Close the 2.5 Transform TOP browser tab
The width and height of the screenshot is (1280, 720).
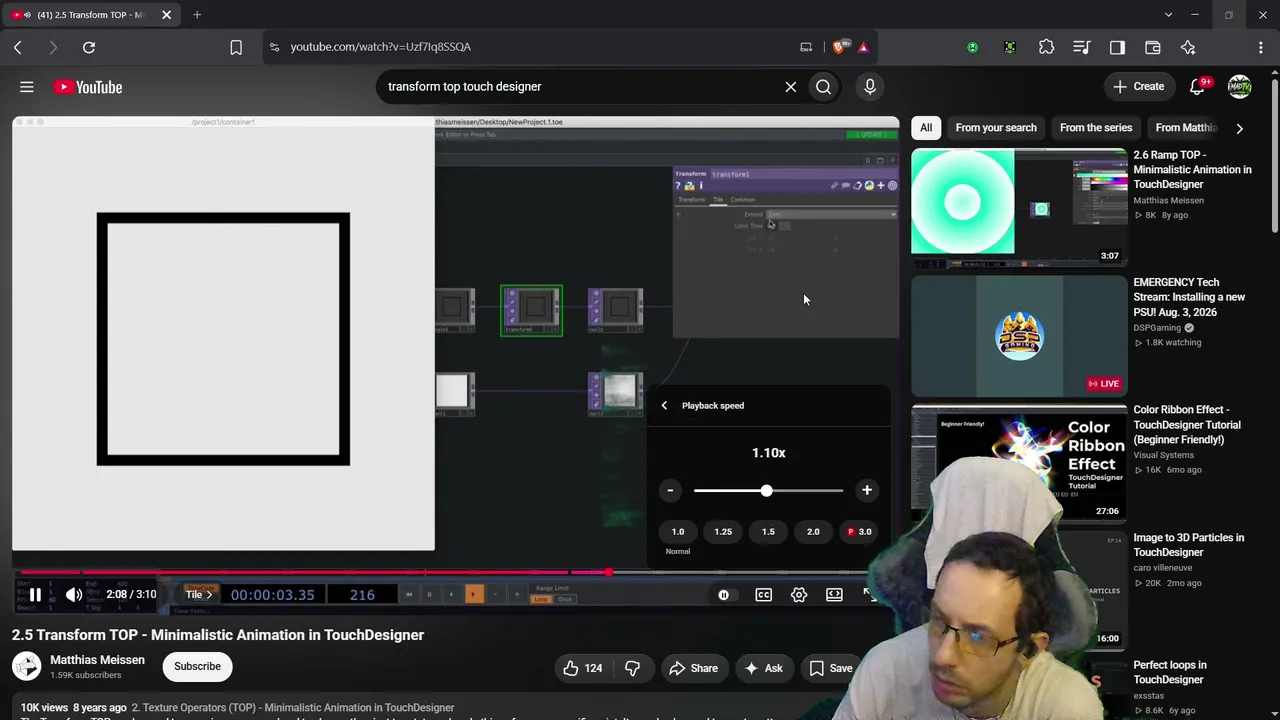166,15
